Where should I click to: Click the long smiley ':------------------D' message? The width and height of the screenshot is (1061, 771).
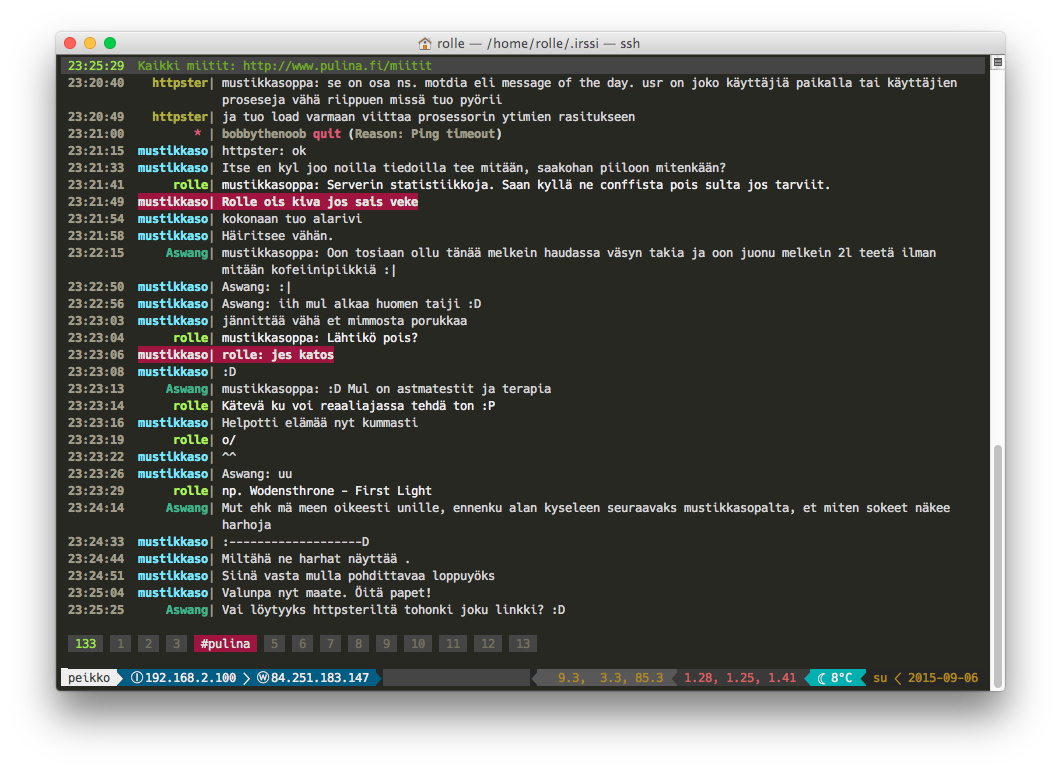point(296,542)
